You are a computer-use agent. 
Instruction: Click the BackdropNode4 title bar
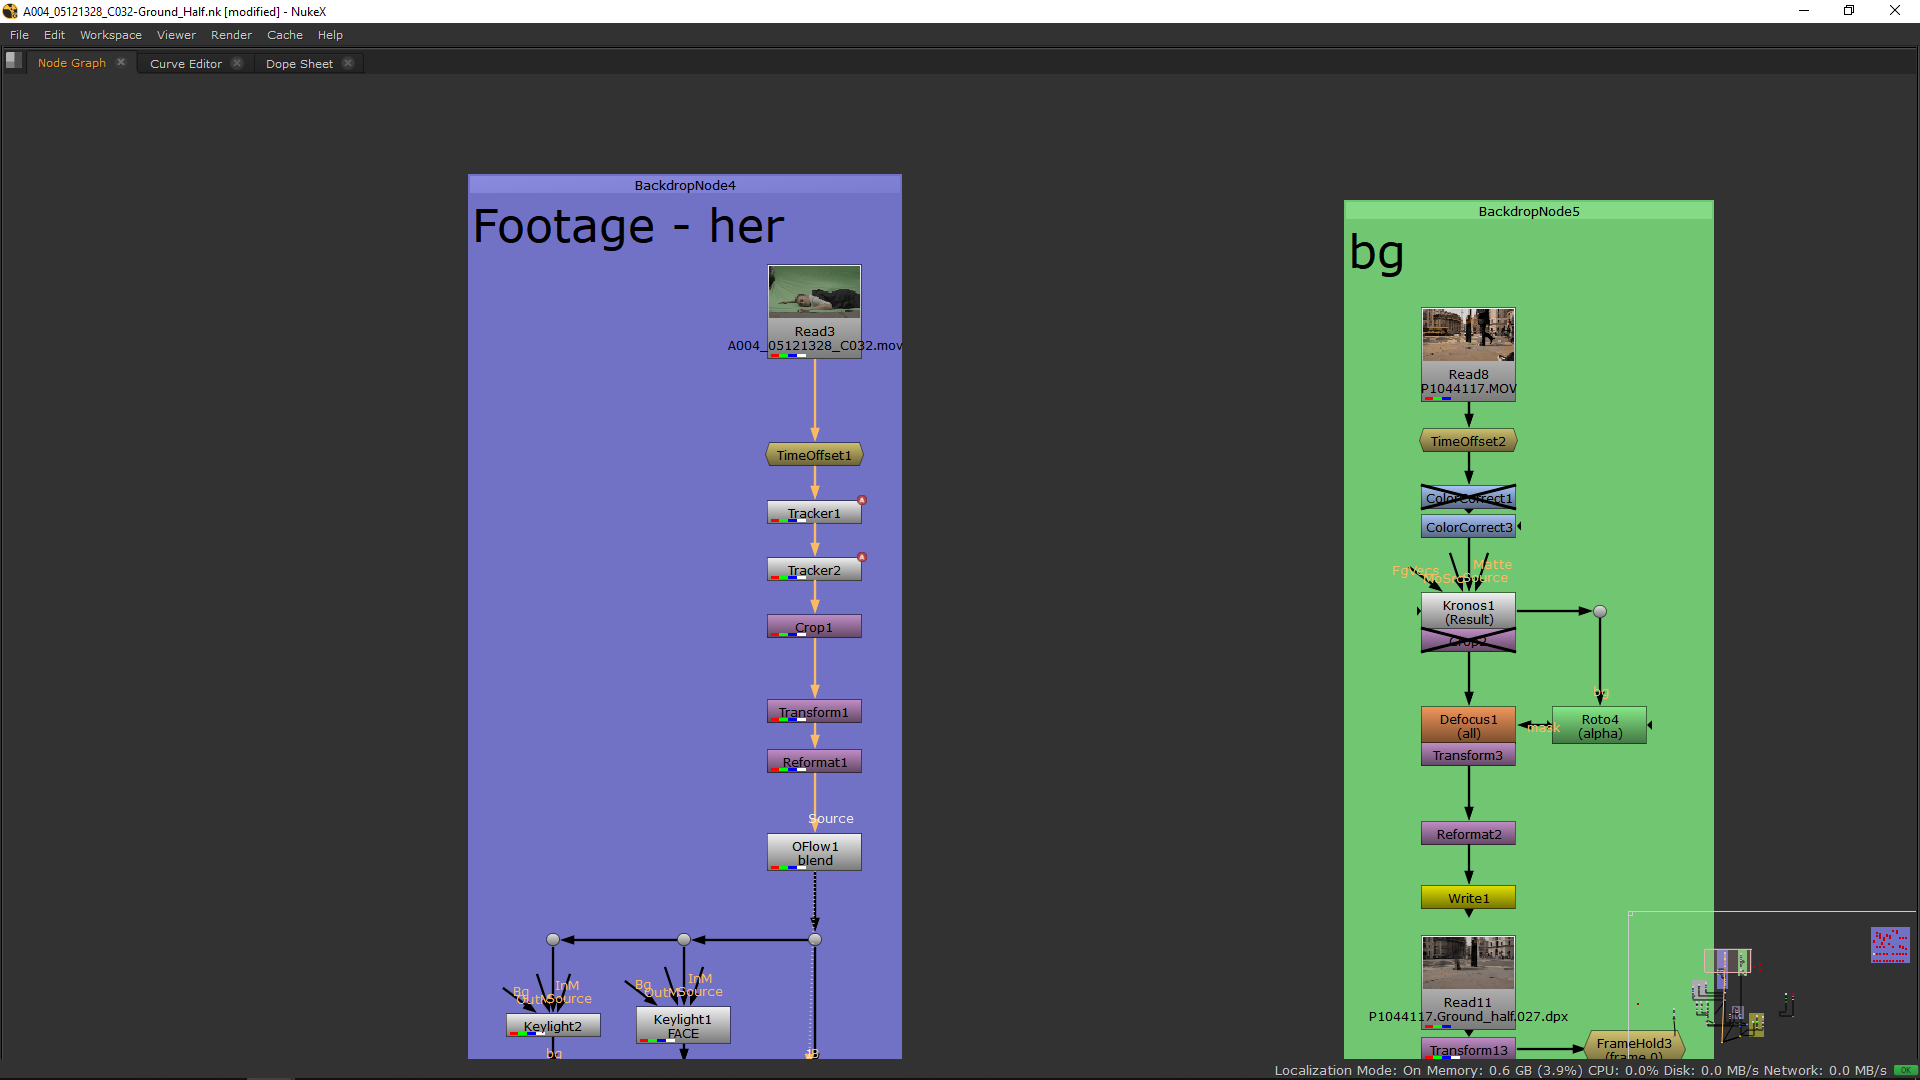684,185
